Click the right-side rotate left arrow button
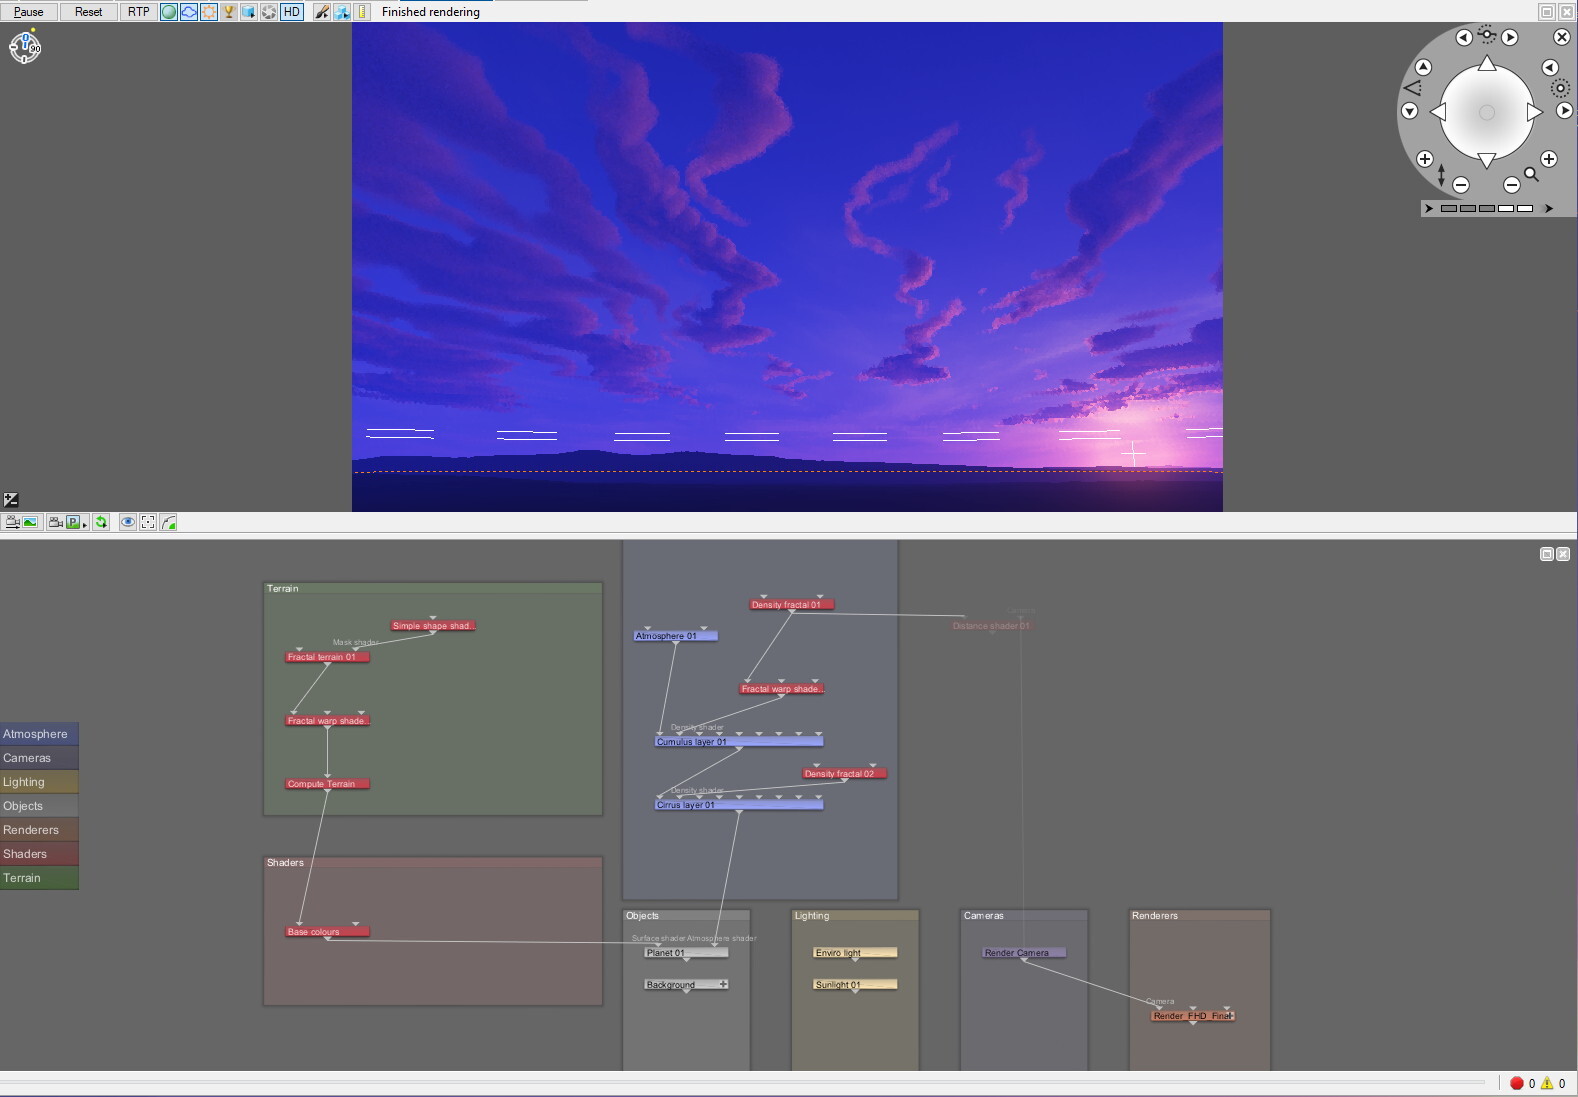 click(1550, 67)
